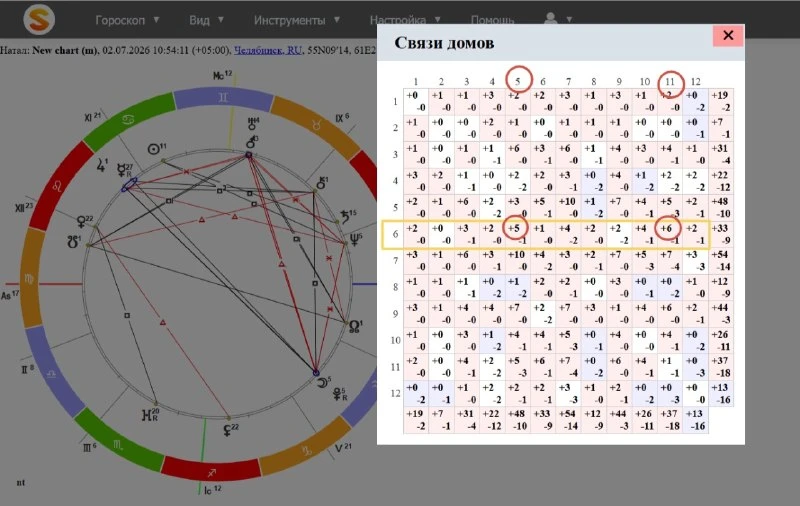Select the Saturn glyph on the chart
The width and height of the screenshot is (800, 506).
pyautogui.click(x=345, y=217)
